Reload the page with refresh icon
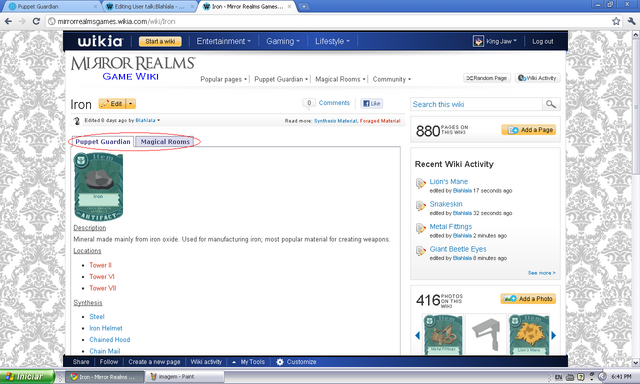The height and width of the screenshot is (384, 640). pos(36,21)
